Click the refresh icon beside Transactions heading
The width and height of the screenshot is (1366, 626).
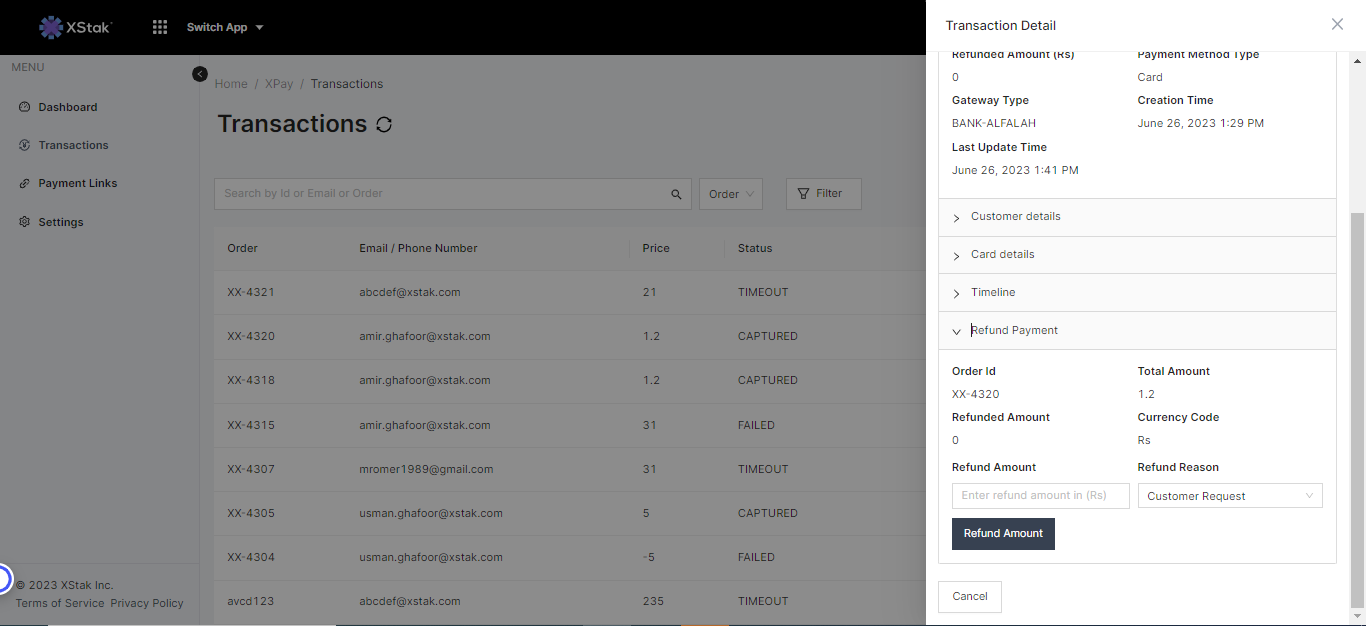coord(384,125)
